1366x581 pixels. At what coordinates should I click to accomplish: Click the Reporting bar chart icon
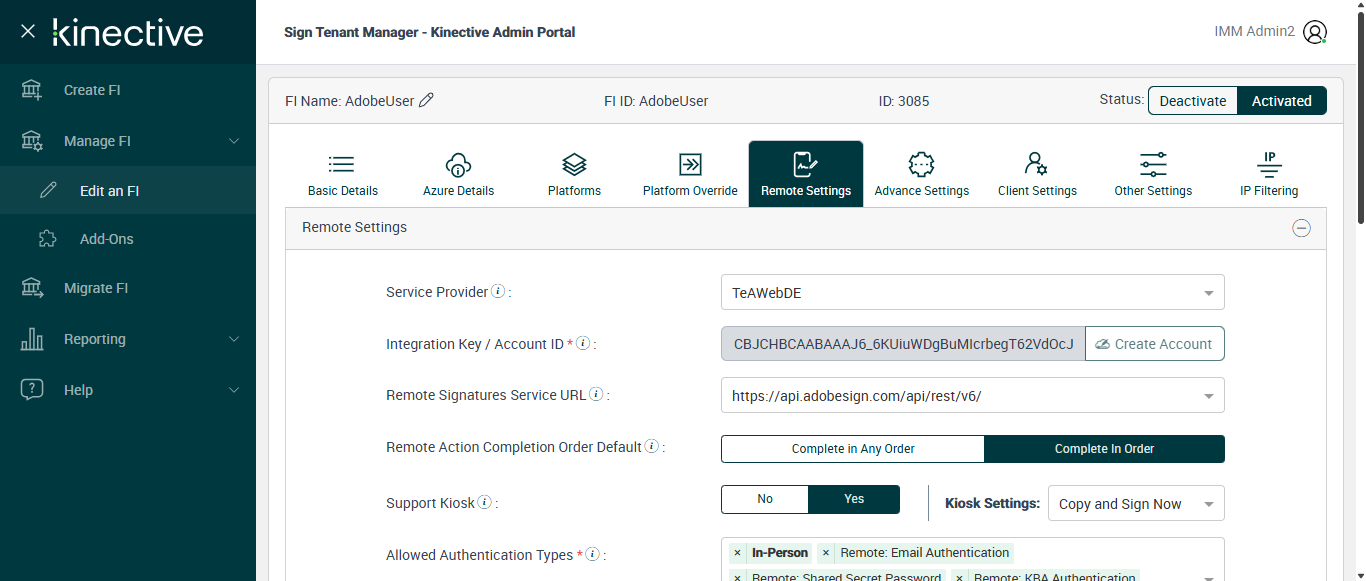coord(32,339)
